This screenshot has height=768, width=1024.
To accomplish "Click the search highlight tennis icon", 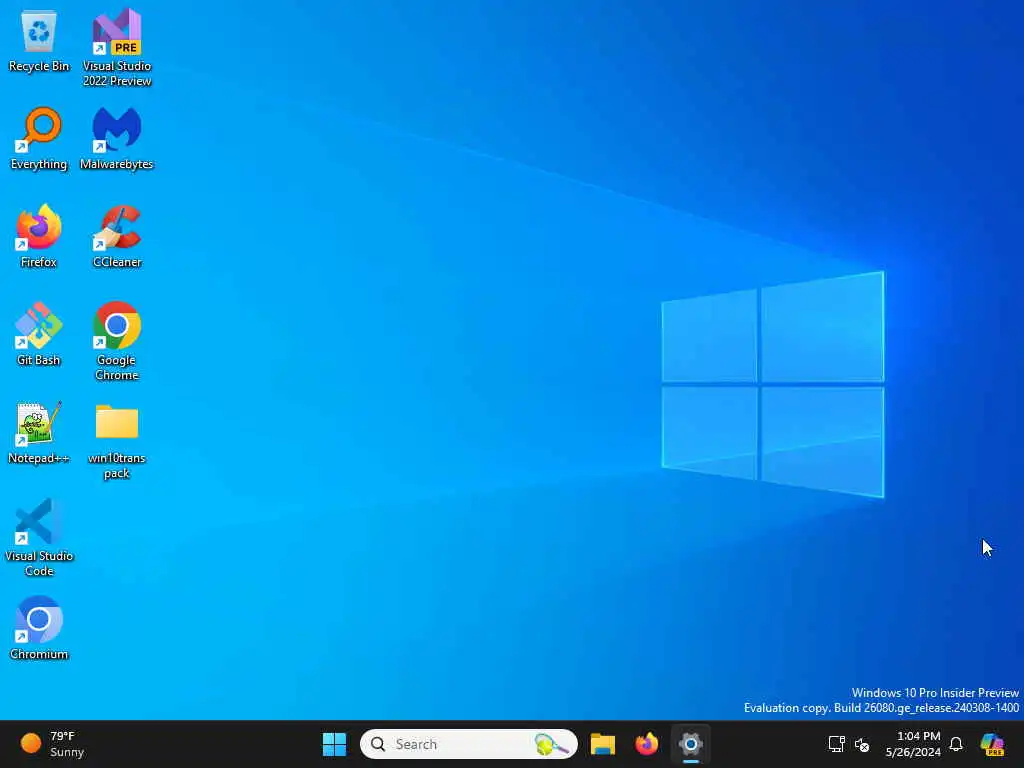I will [551, 744].
